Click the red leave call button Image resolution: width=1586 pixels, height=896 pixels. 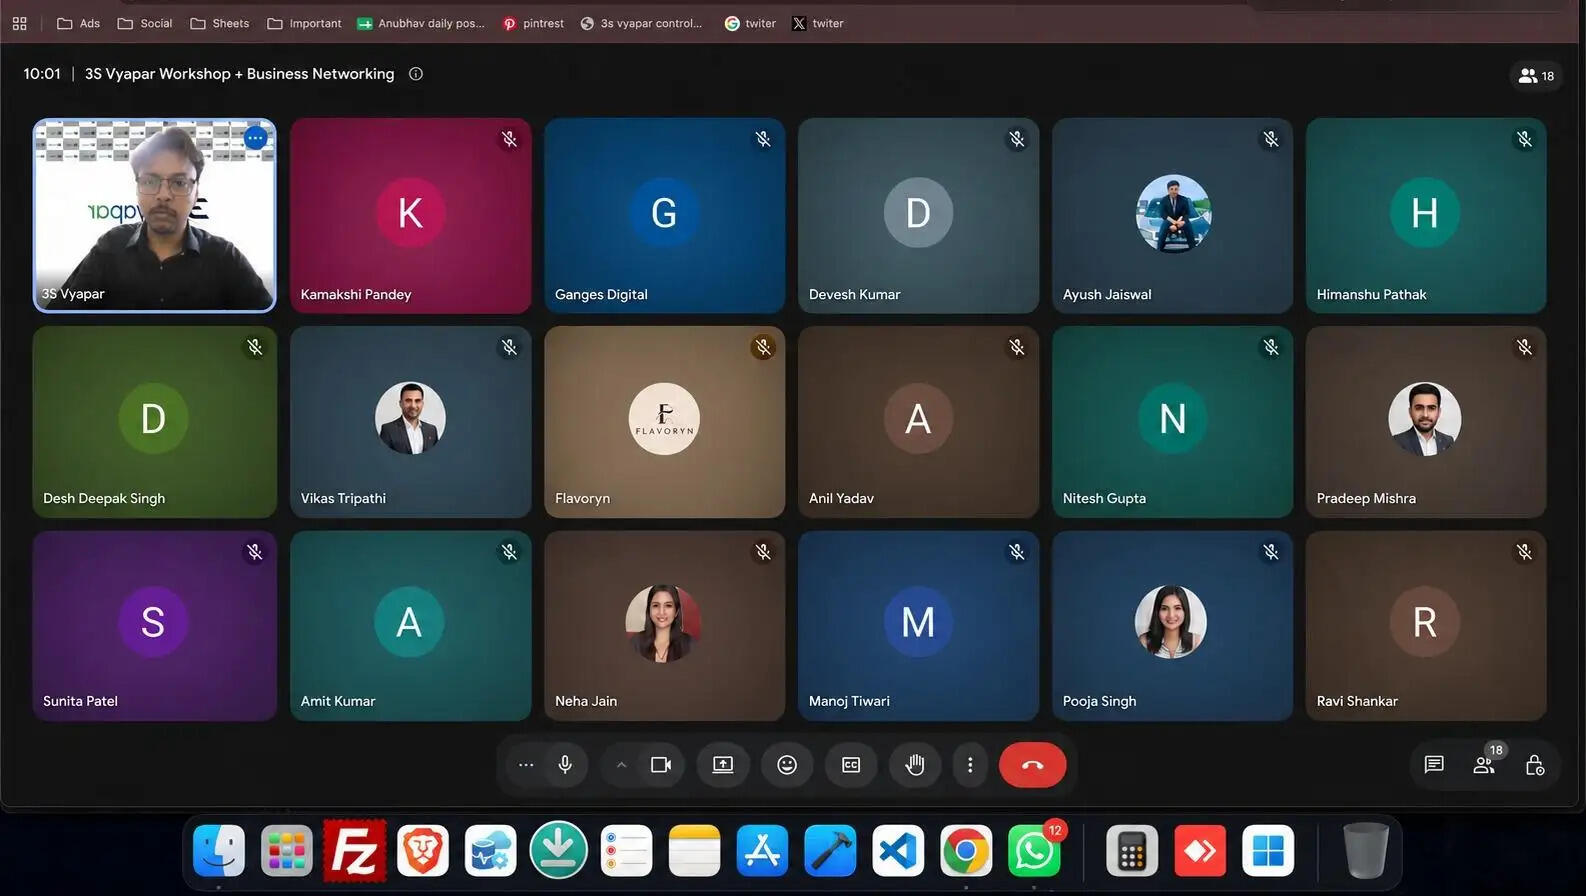tap(1032, 765)
